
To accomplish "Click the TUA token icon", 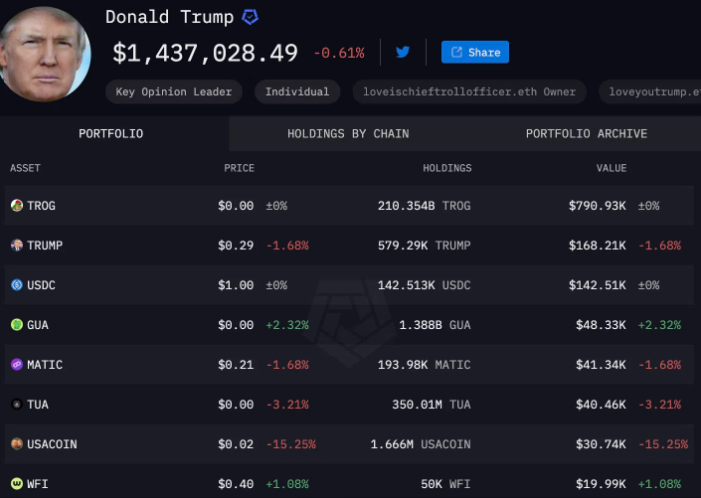I will (17, 404).
